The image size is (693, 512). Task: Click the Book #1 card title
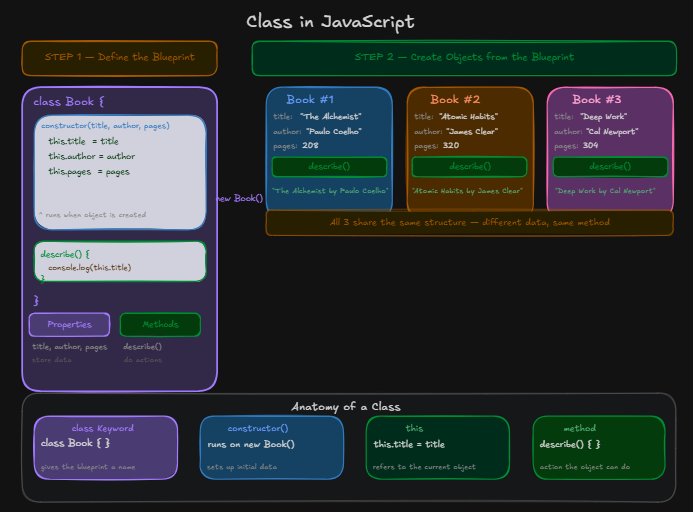point(310,99)
